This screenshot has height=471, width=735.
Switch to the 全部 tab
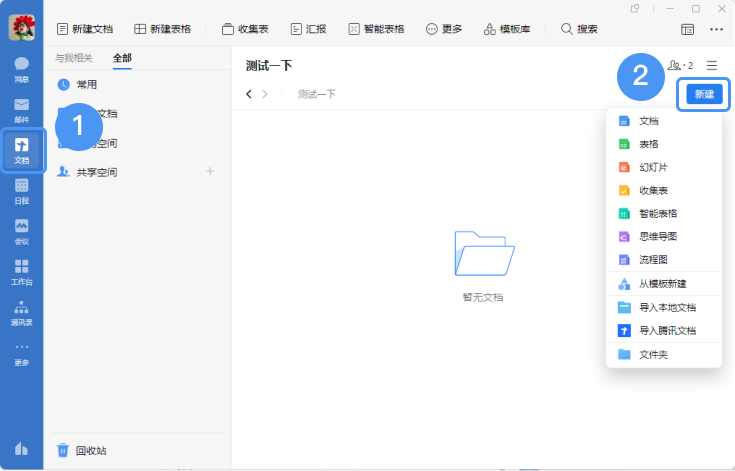click(122, 58)
